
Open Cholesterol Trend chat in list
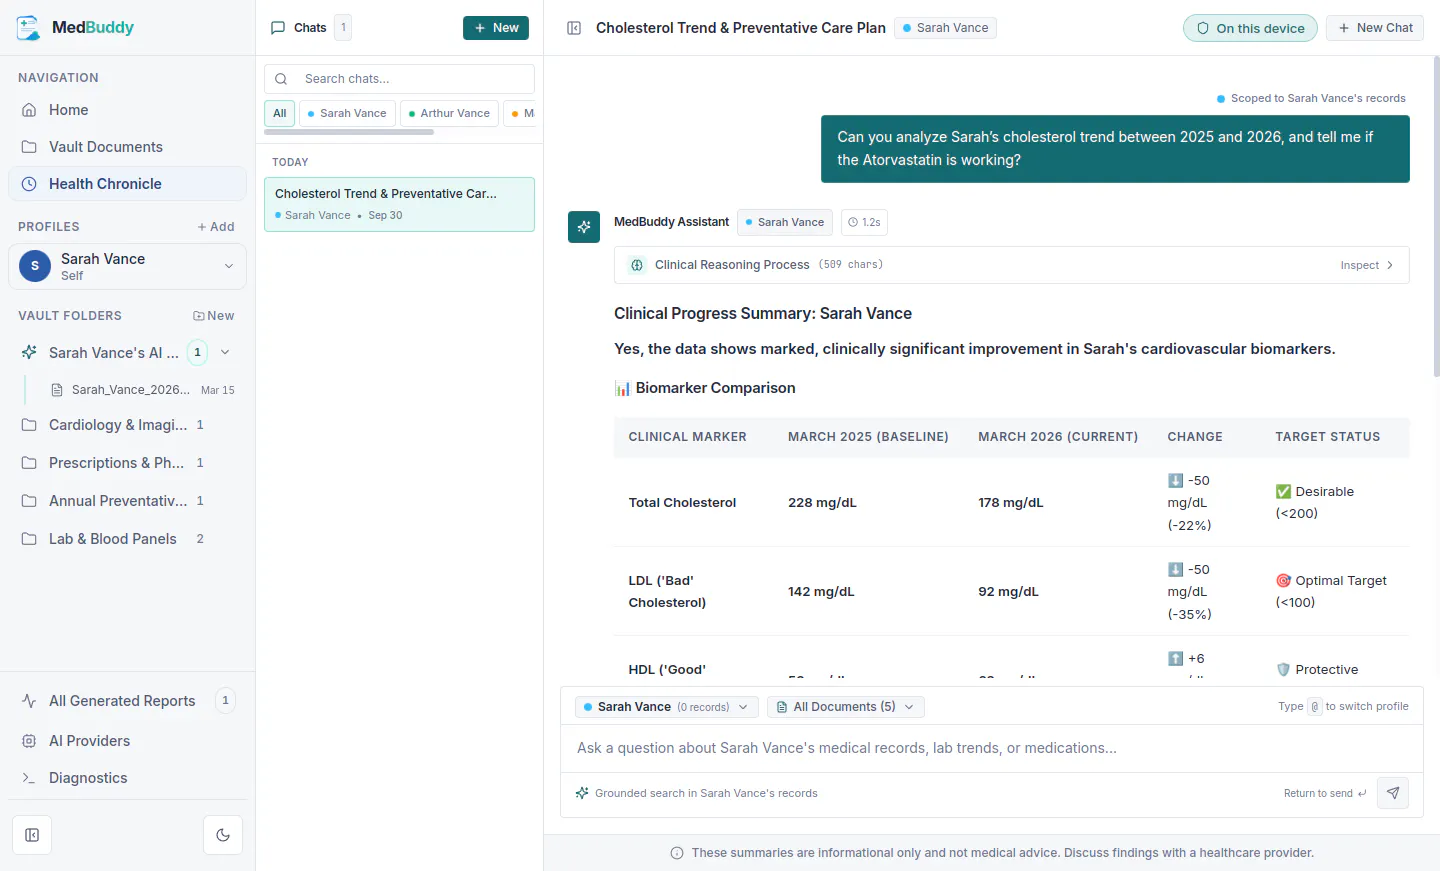[399, 204]
